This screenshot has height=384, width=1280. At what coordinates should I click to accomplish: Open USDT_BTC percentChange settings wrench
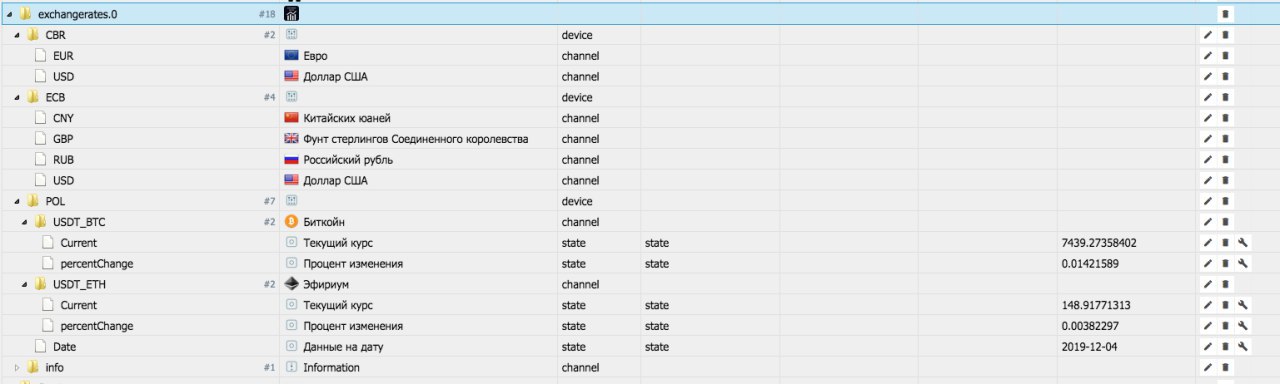coord(1242,264)
